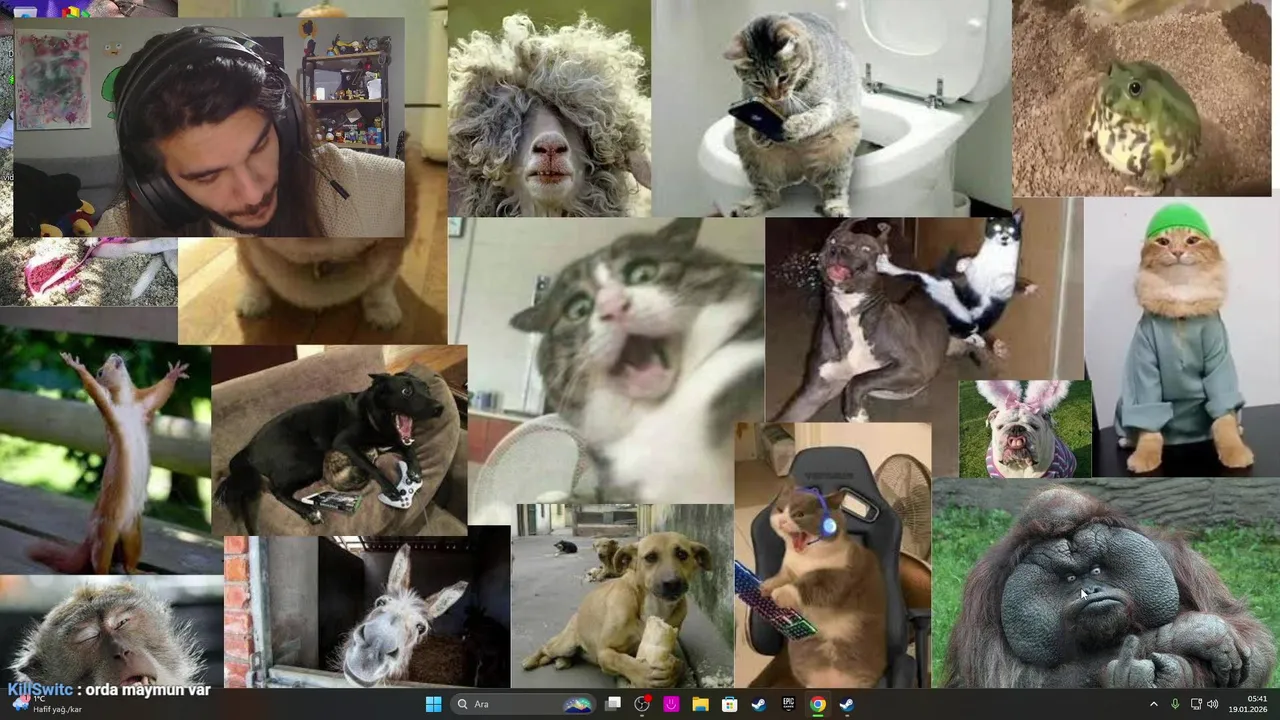
Task: Open the search highlights image in search box
Action: (577, 704)
